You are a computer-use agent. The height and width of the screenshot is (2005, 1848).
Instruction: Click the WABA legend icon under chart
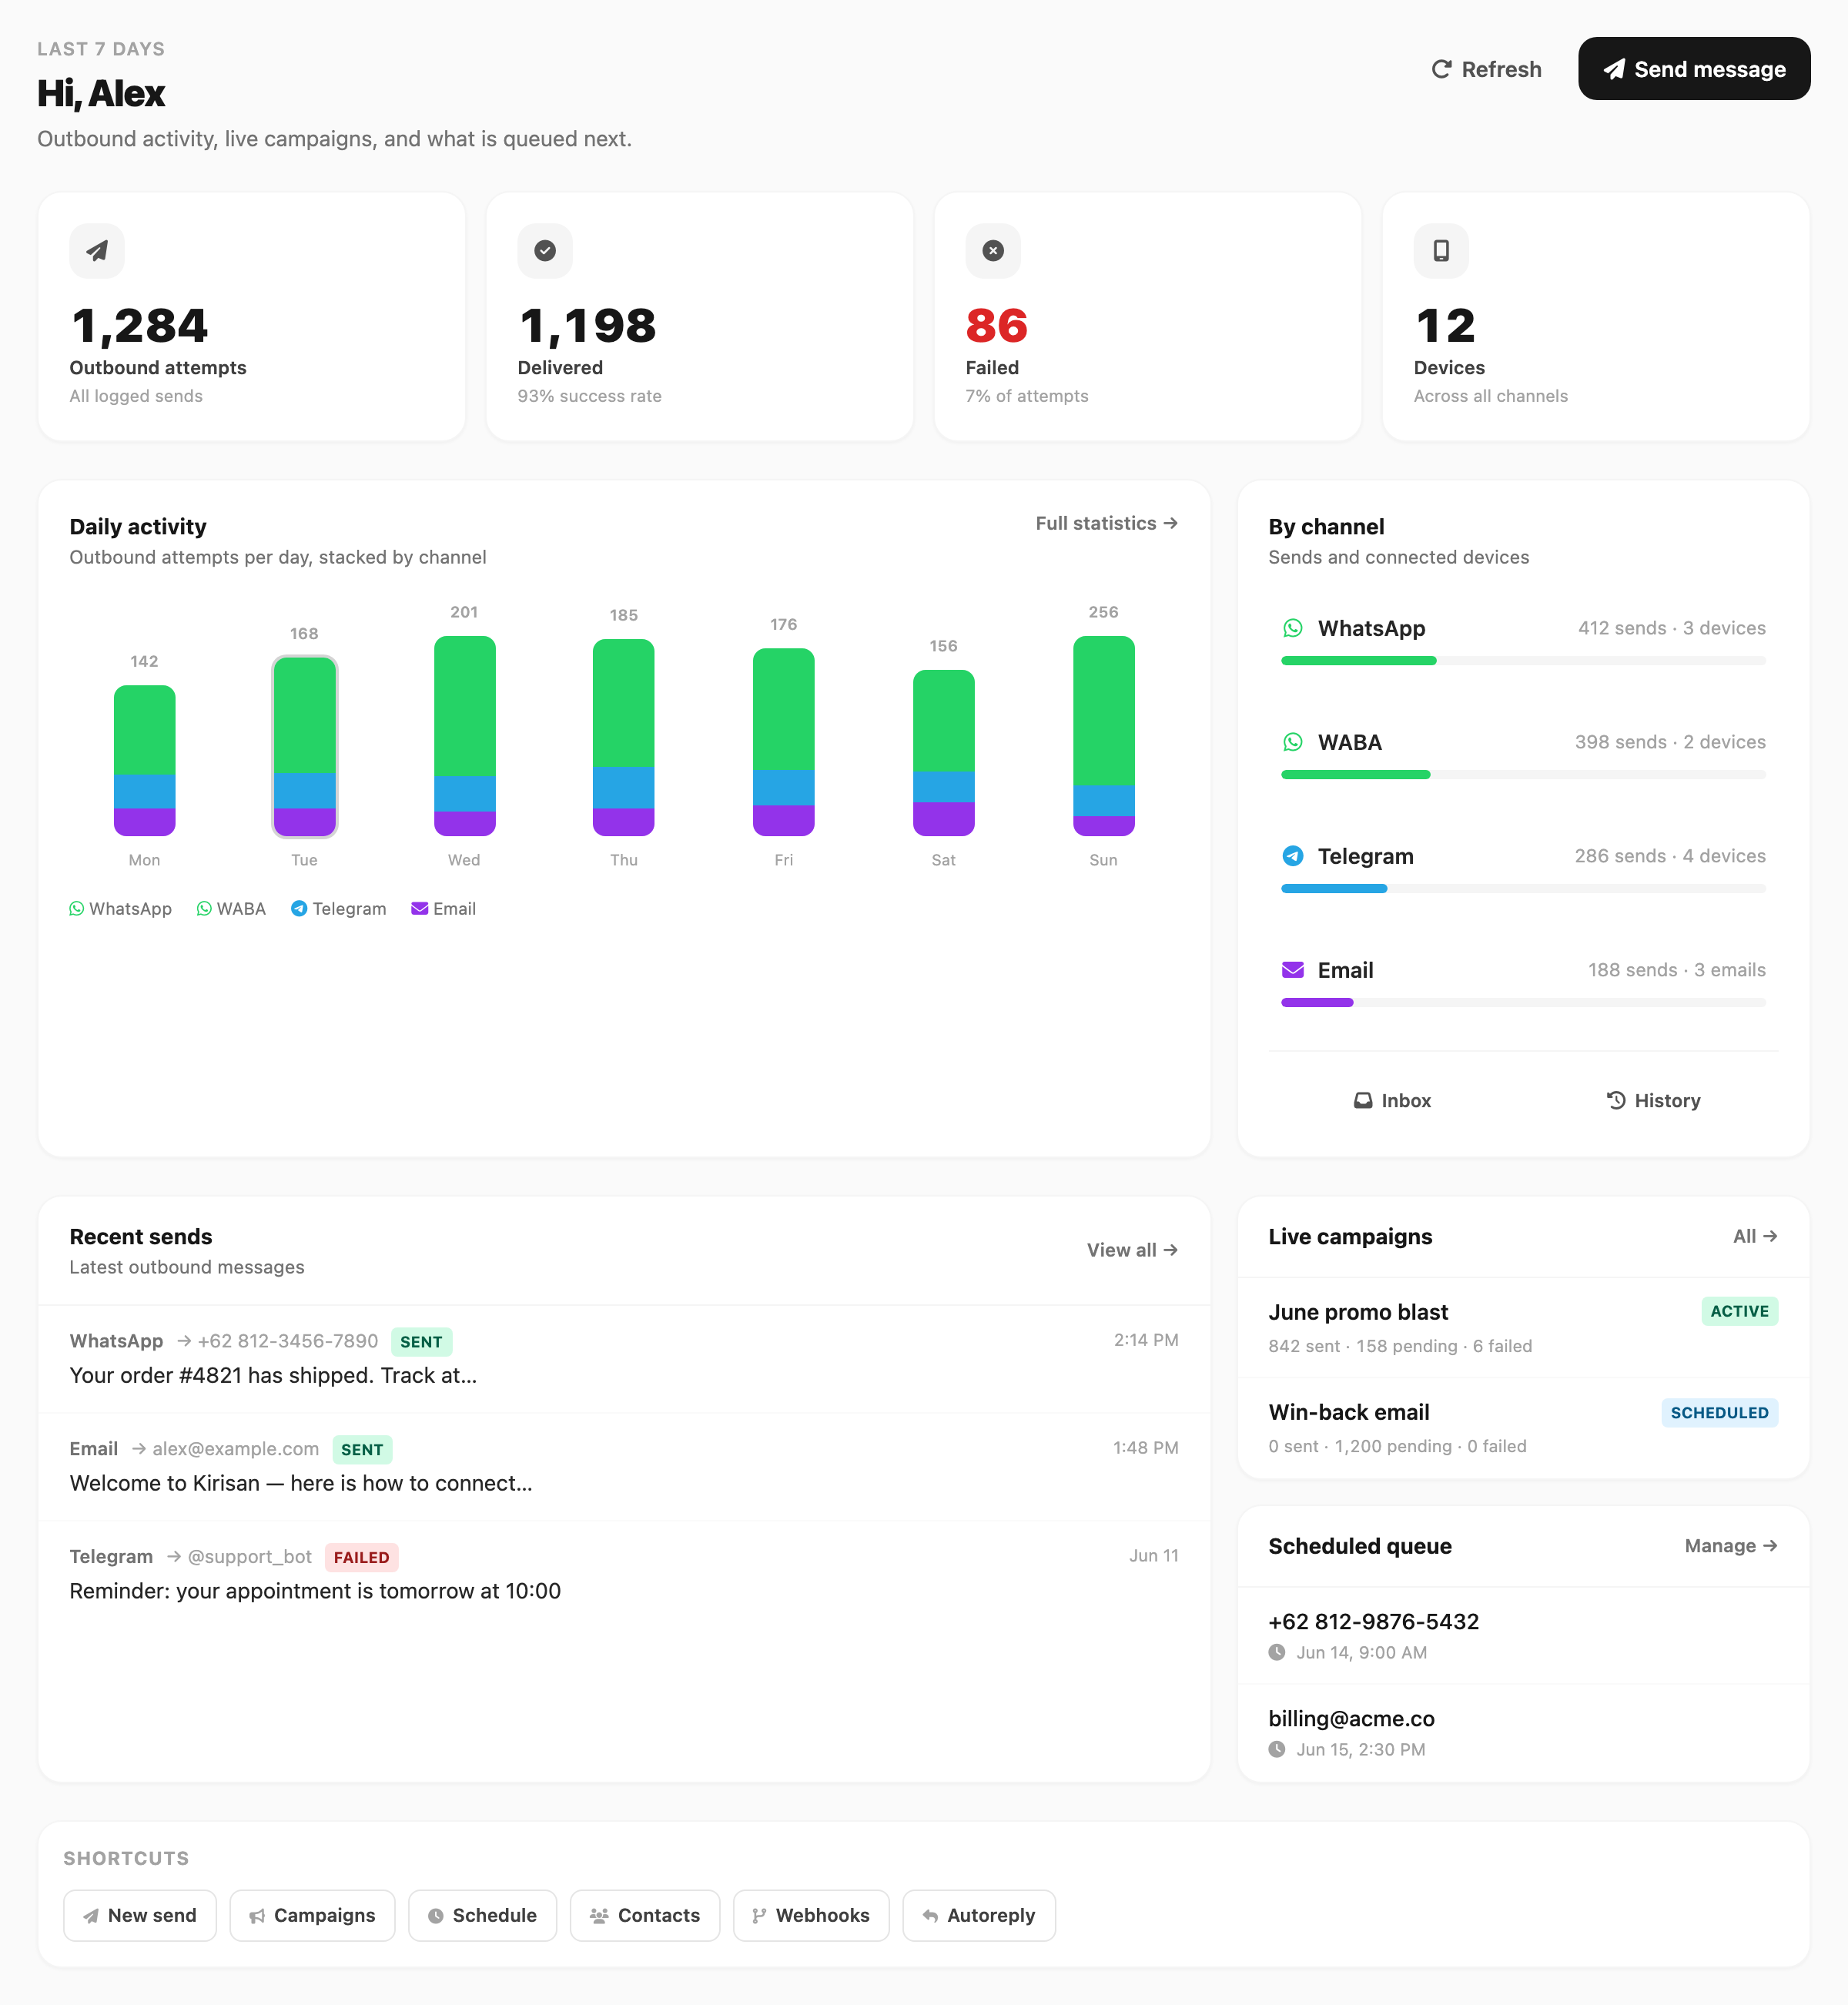pos(204,908)
